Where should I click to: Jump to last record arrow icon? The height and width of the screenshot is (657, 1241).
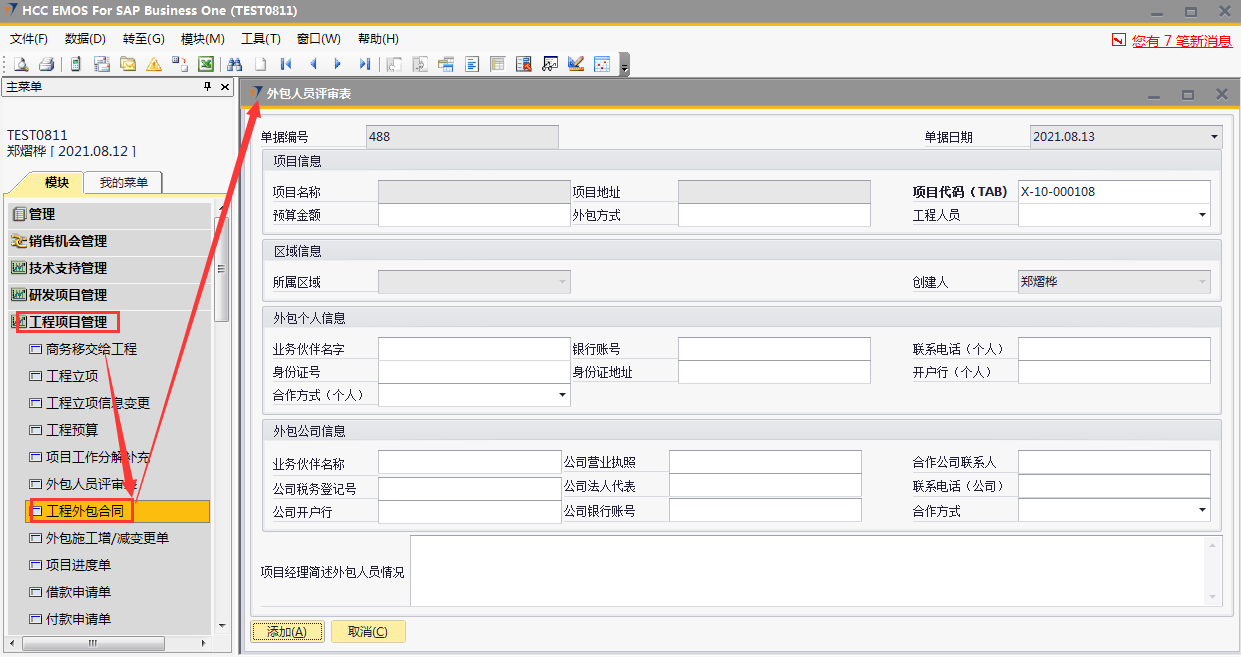364,64
